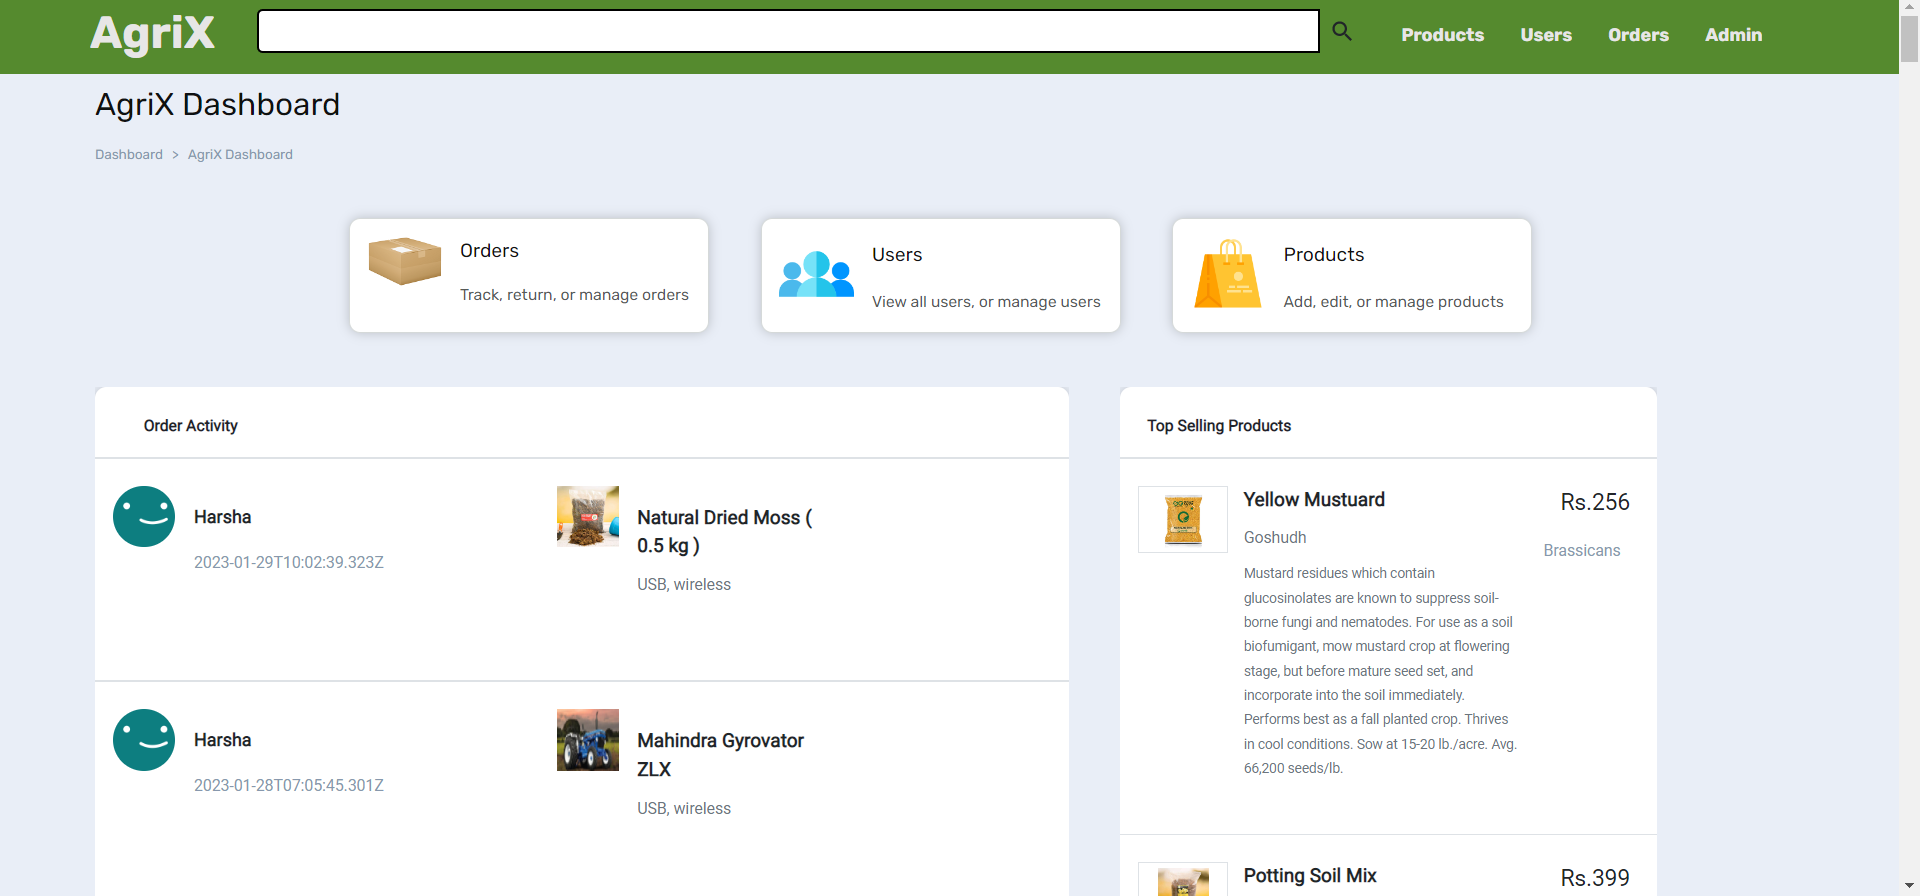Click the Users group icon
Image resolution: width=1920 pixels, height=896 pixels.
[x=816, y=274]
